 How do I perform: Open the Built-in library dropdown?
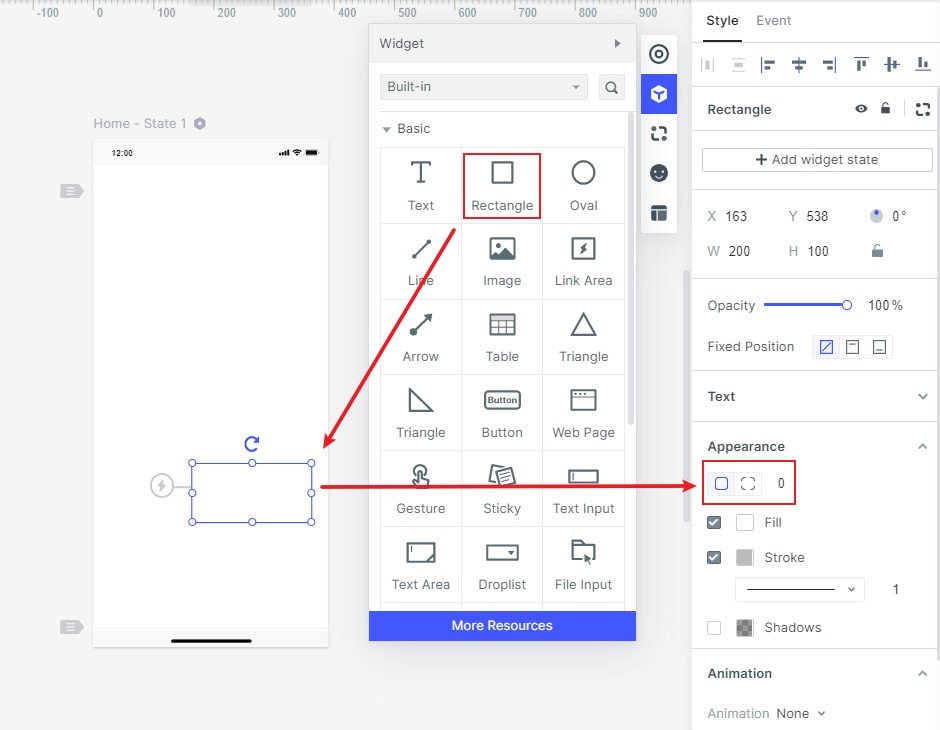coord(483,87)
